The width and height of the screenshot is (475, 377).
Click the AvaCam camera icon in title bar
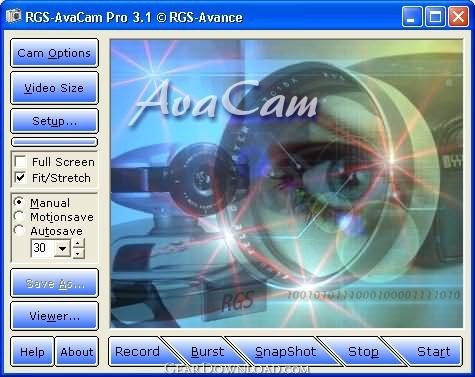[x=14, y=17]
